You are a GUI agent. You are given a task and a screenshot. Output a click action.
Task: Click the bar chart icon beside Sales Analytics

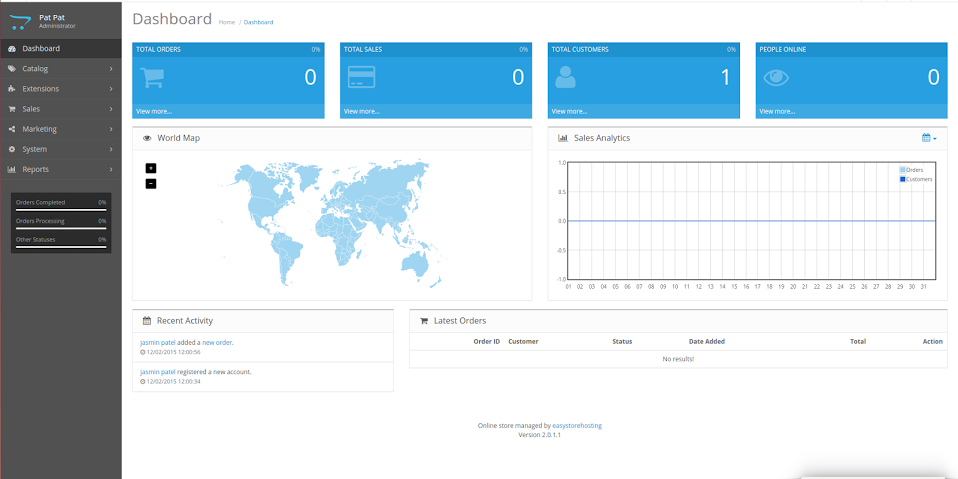[563, 139]
